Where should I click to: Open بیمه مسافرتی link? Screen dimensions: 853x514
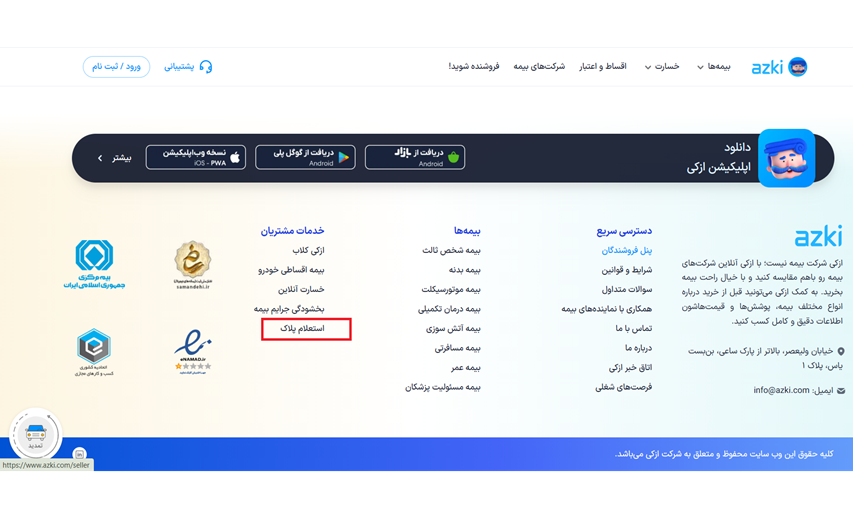(x=458, y=348)
